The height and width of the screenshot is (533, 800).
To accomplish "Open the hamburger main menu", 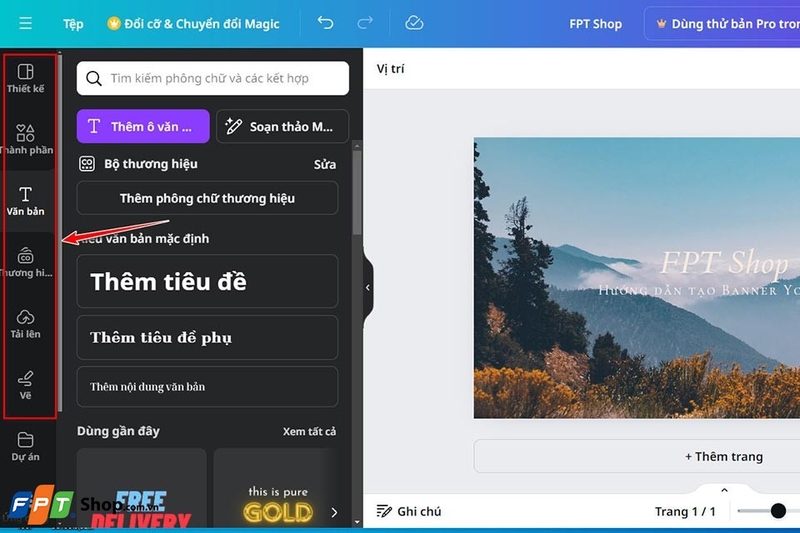I will (x=25, y=23).
